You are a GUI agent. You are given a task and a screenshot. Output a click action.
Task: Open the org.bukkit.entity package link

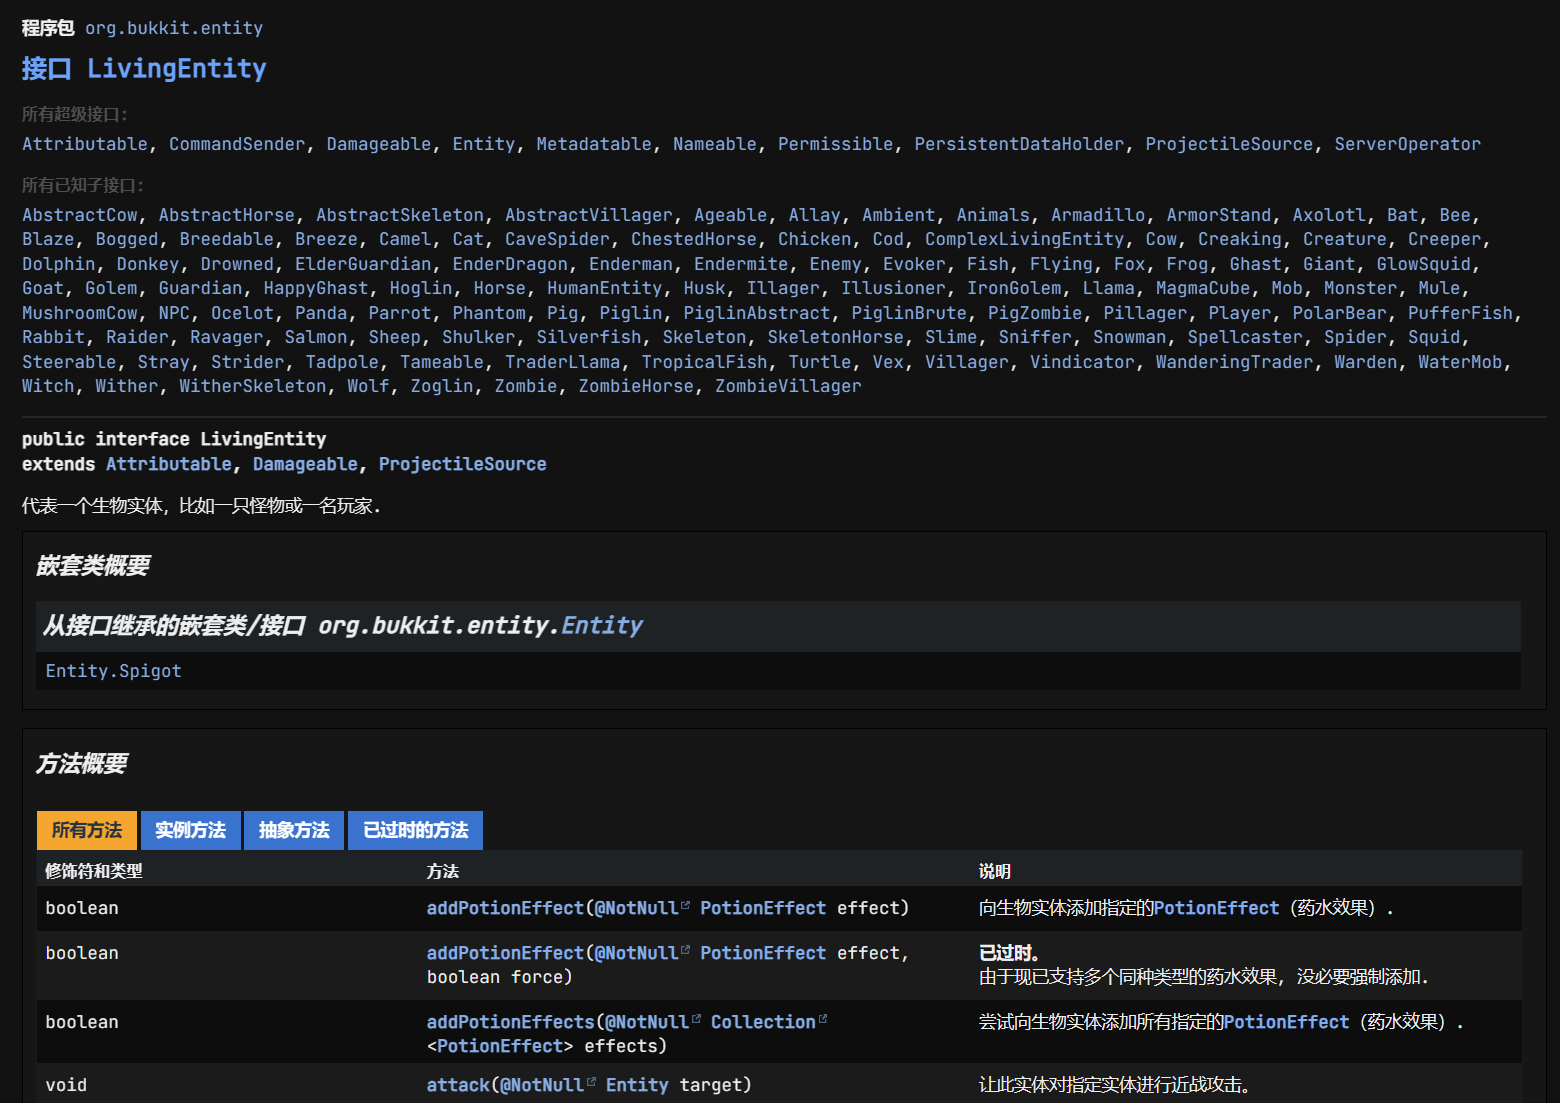coord(174,28)
